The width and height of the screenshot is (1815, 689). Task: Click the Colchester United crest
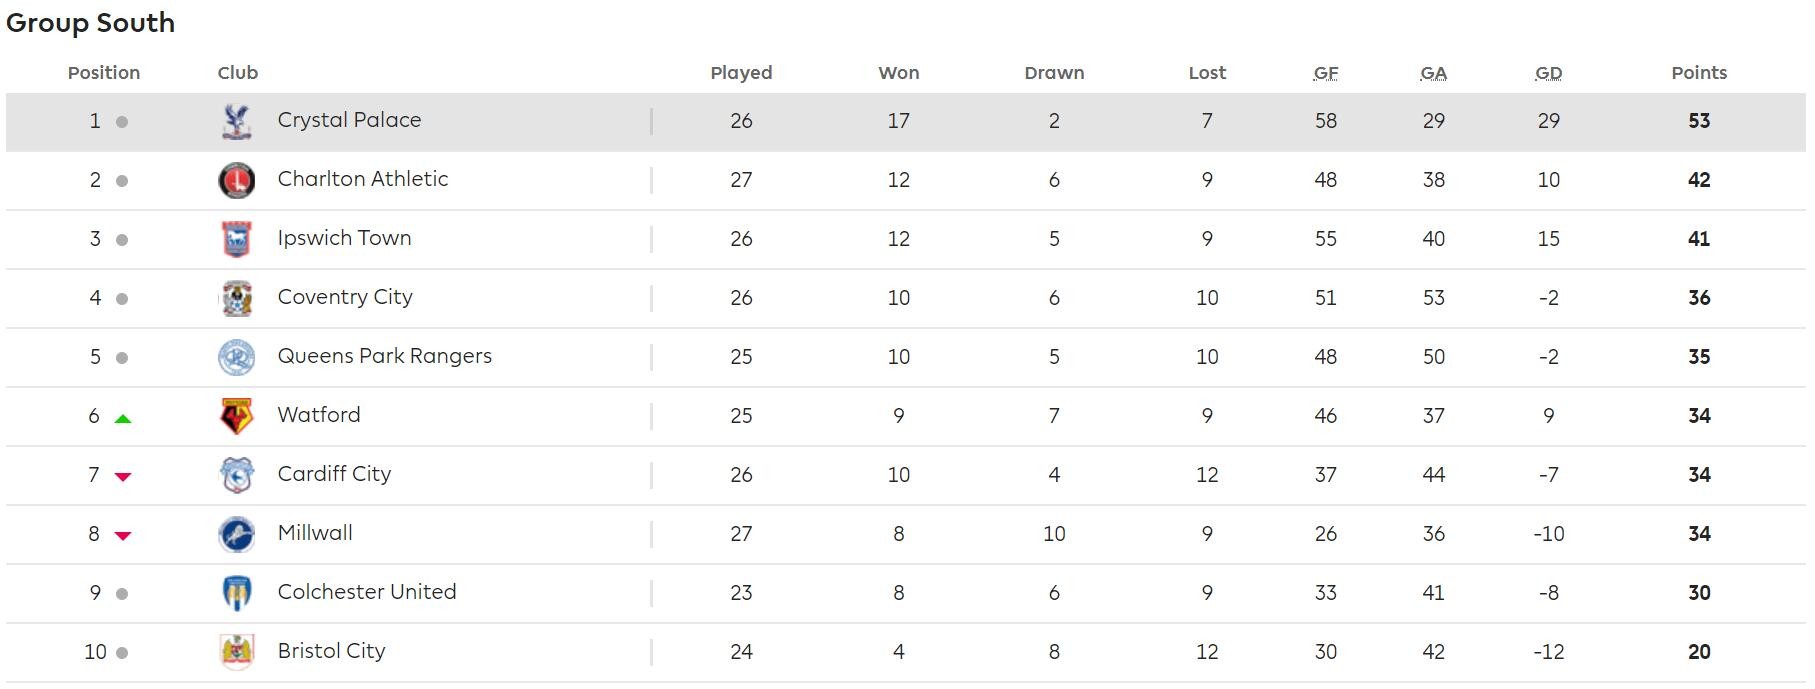pyautogui.click(x=236, y=593)
